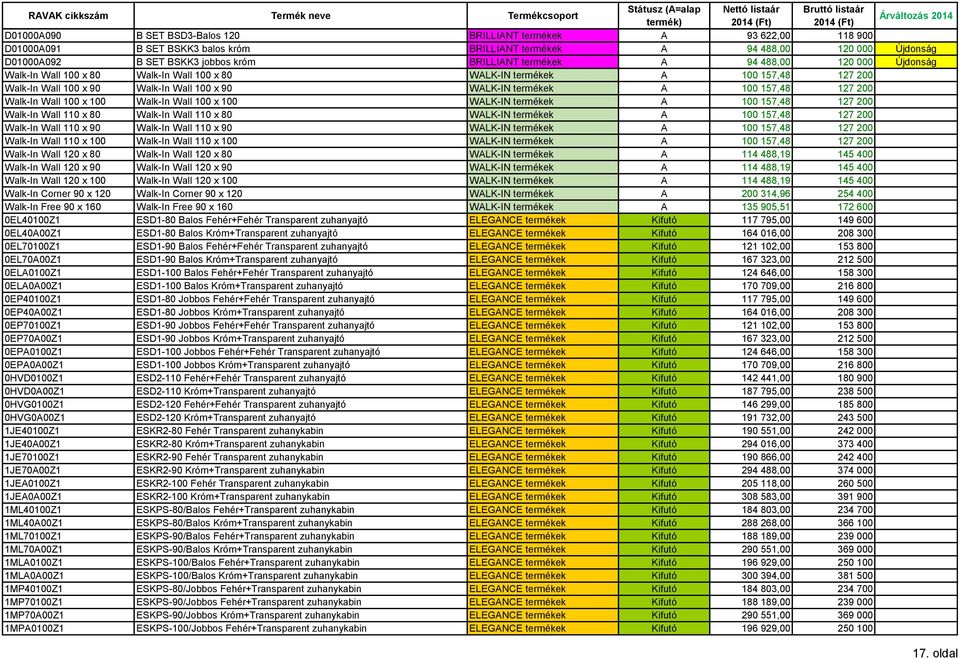Select net price 114 488,19 for Walk-In Wall 120 x 80

point(766,154)
